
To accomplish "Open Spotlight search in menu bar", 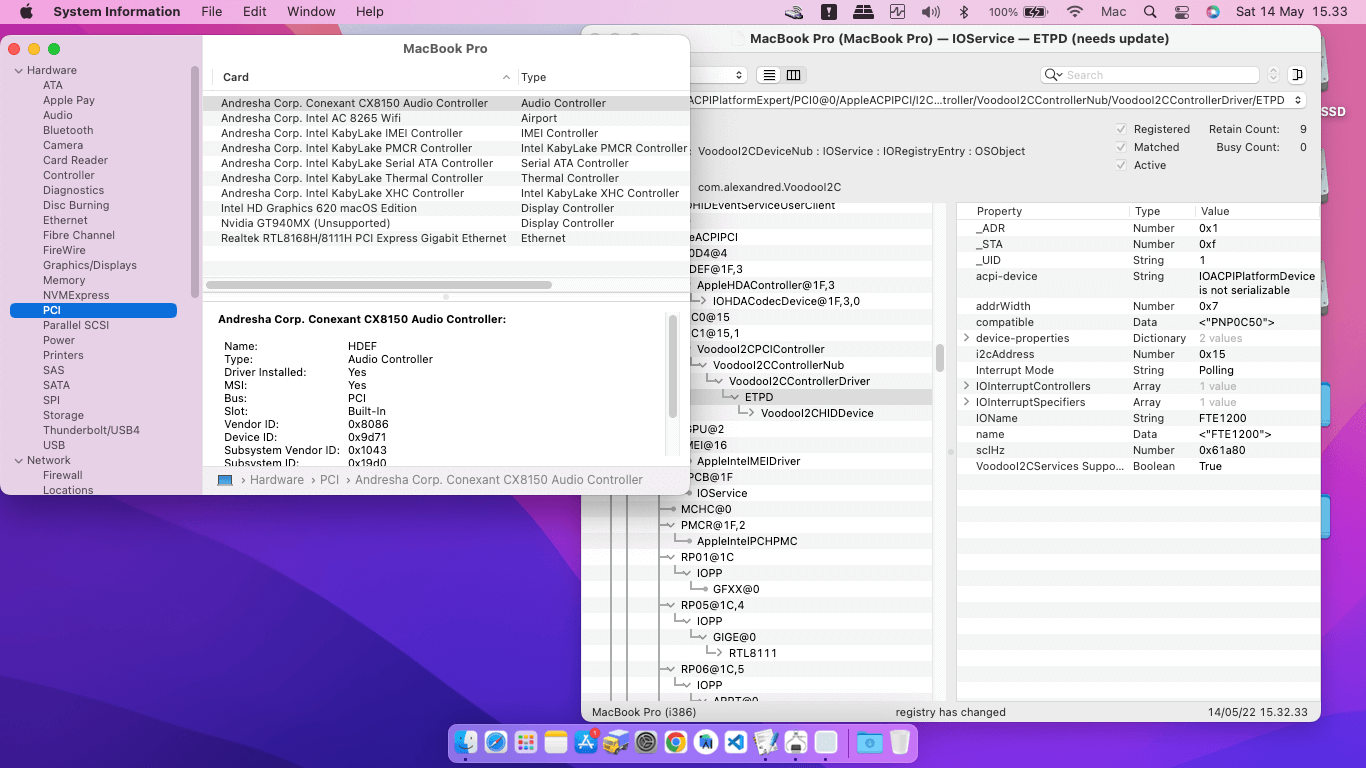I will [x=1151, y=12].
